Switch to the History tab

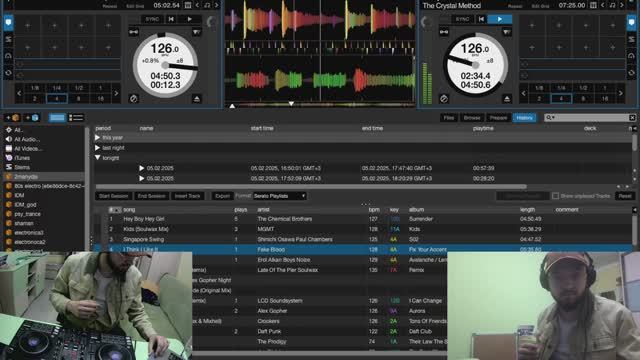coord(524,118)
